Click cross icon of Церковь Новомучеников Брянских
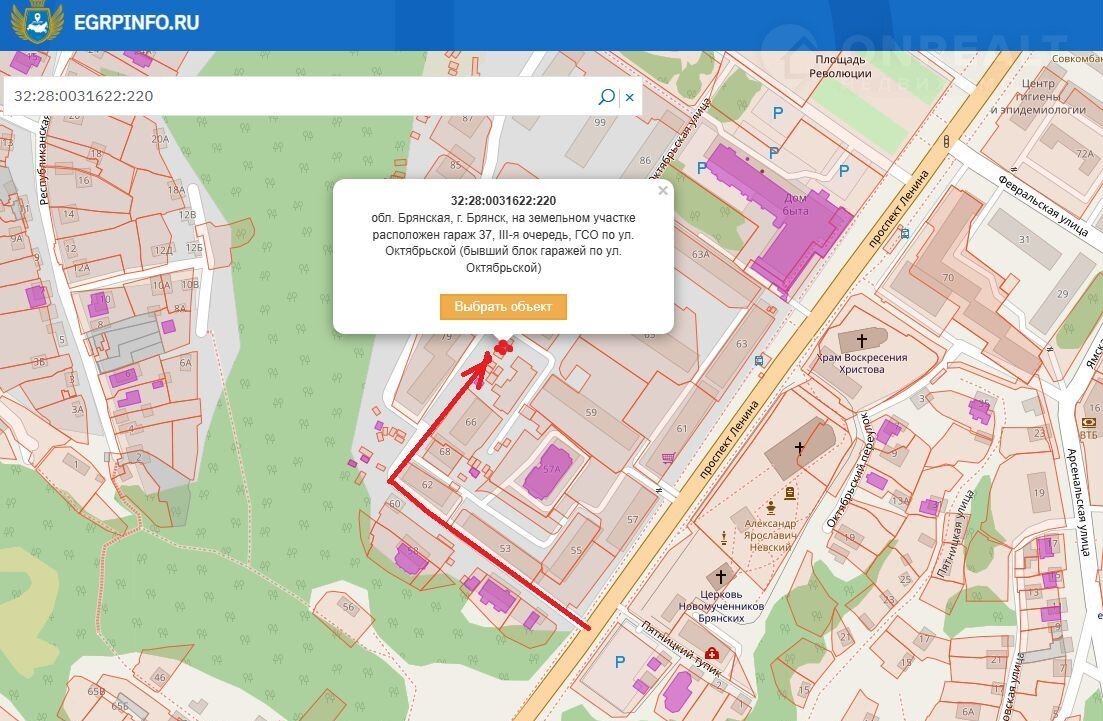Viewport: 1103px width, 721px height. point(720,576)
